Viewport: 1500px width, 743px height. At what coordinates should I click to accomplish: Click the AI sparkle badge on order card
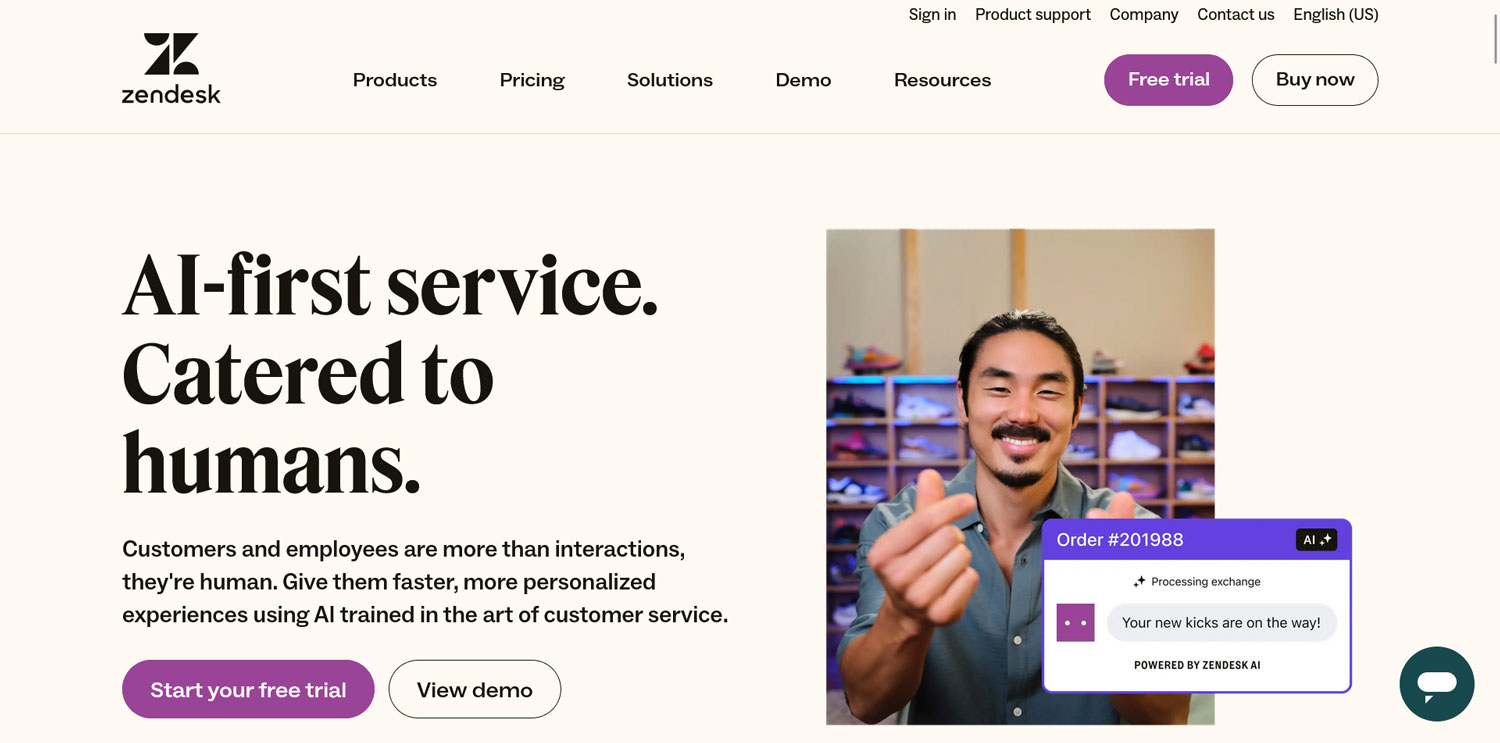1317,540
